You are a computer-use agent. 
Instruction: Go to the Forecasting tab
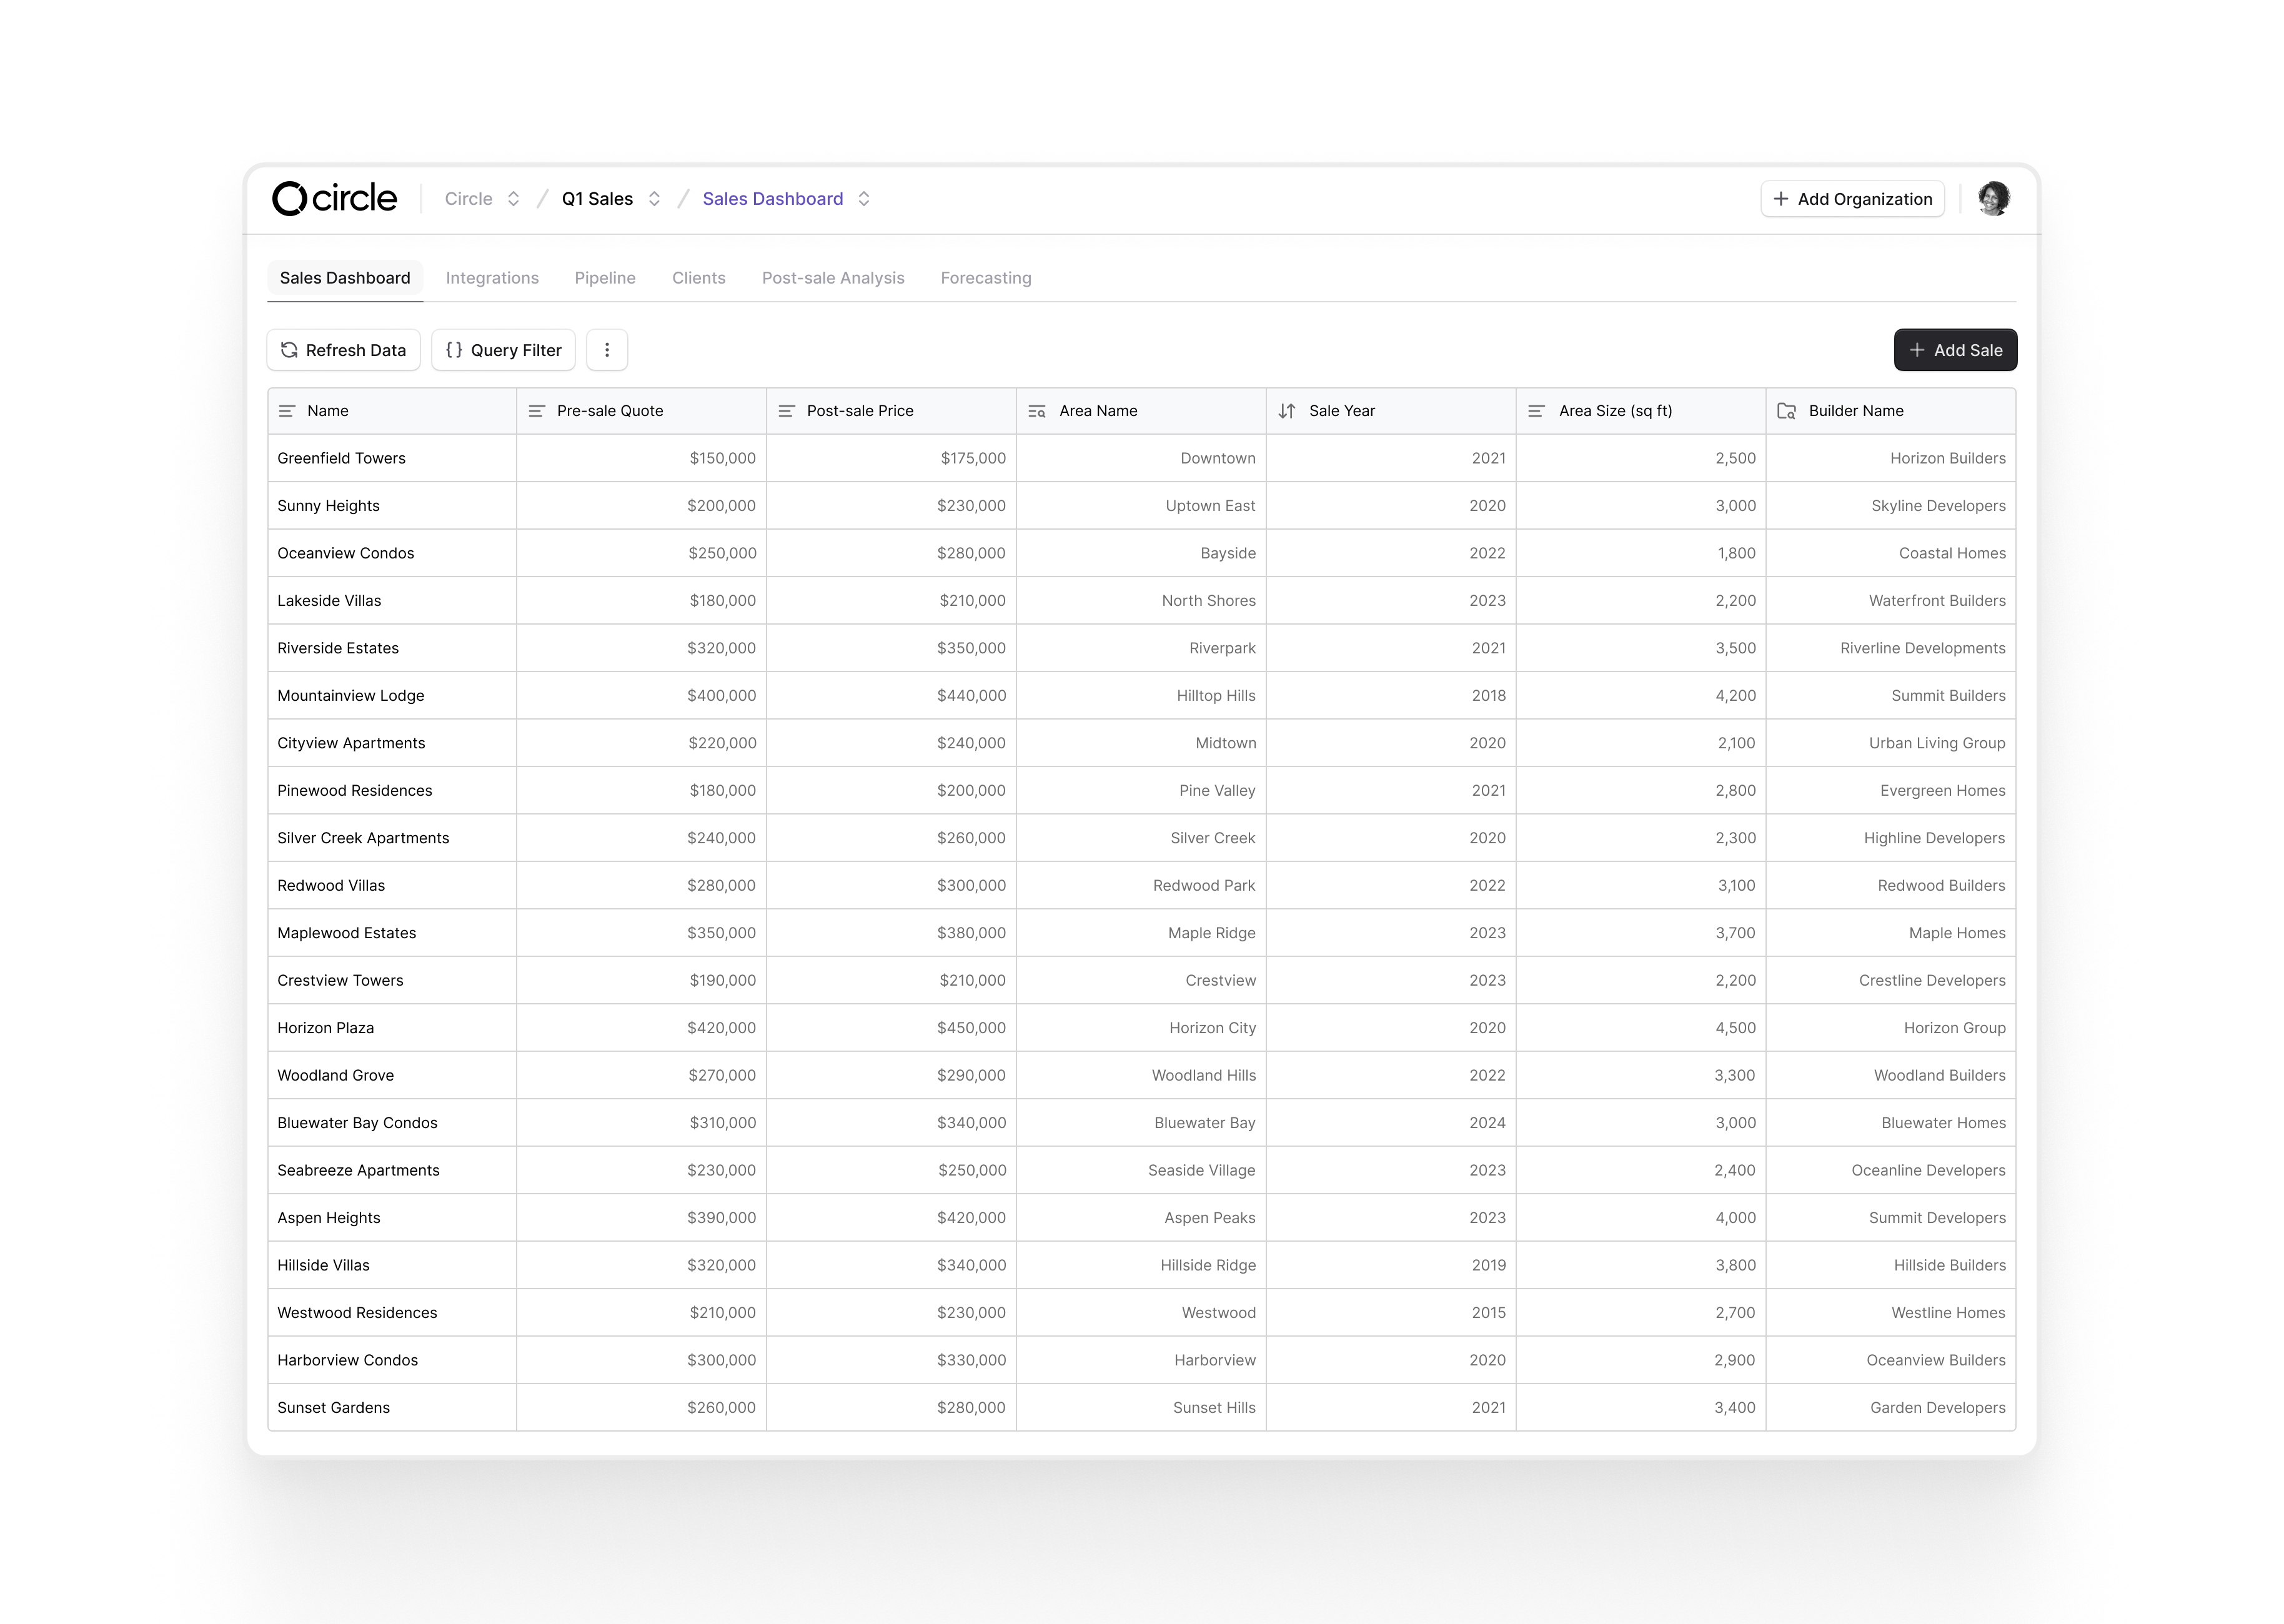986,278
